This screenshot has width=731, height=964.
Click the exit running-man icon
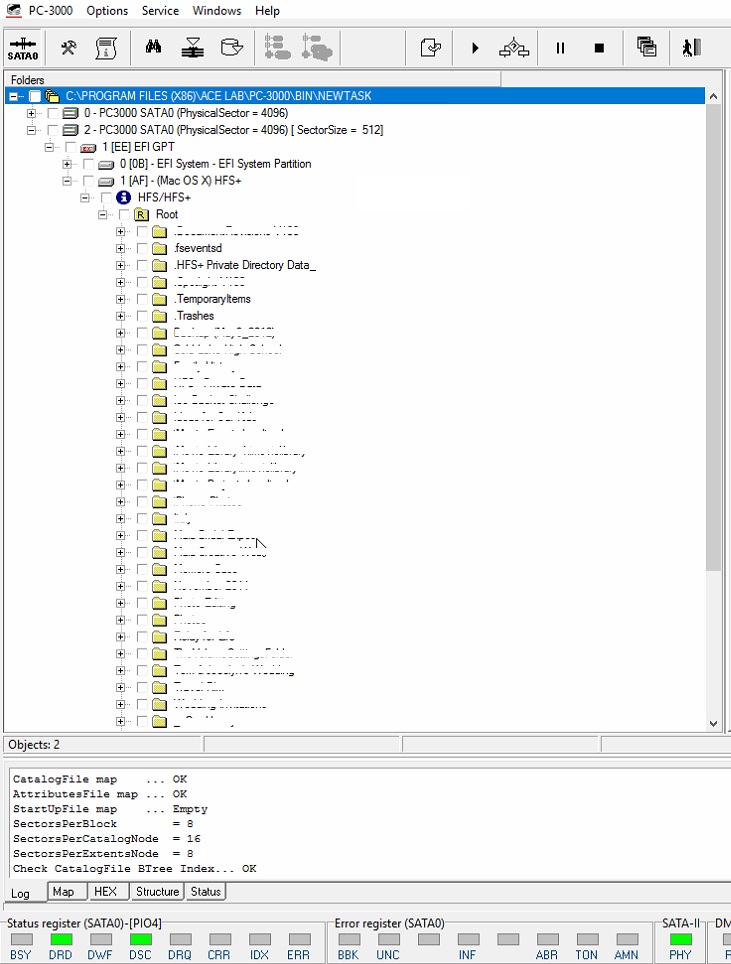[x=692, y=48]
